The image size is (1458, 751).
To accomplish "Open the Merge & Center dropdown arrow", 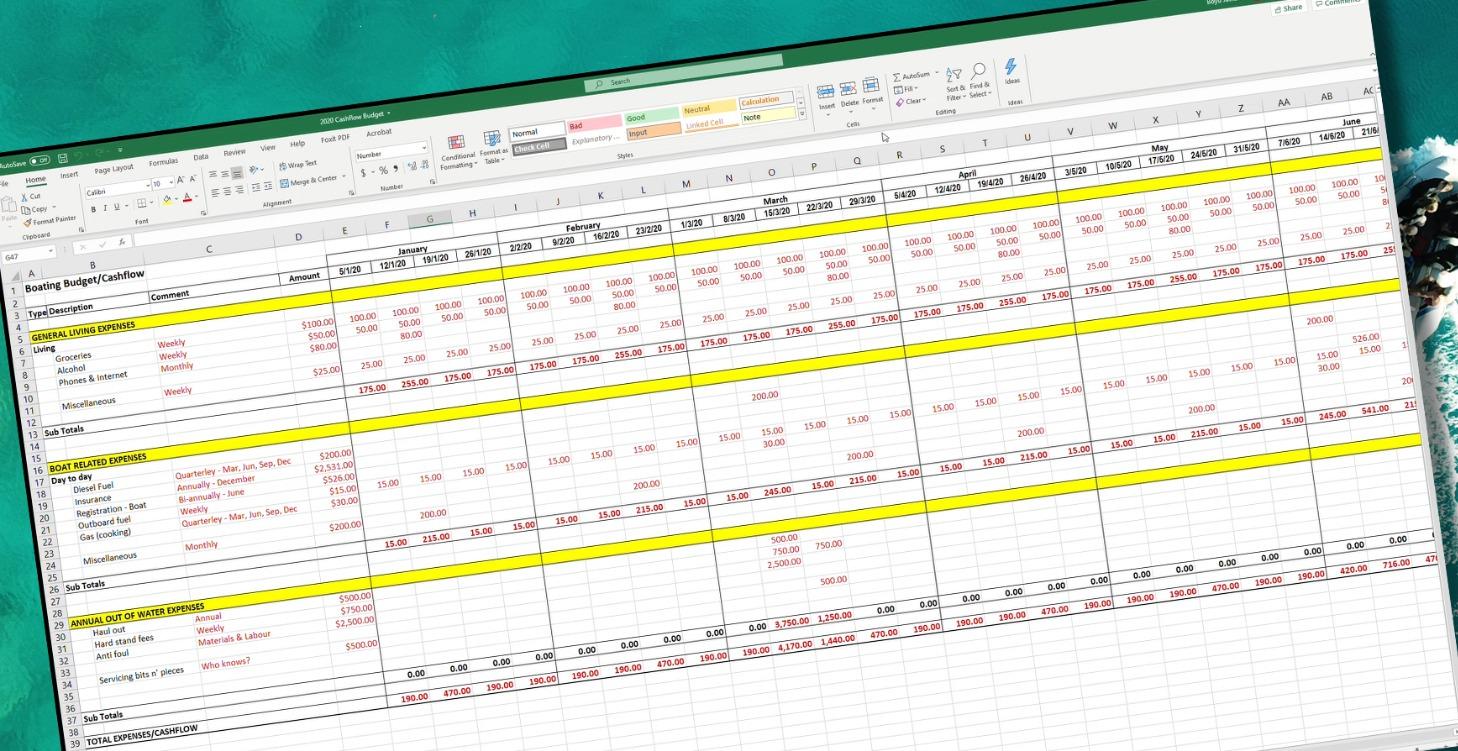I will click(343, 176).
